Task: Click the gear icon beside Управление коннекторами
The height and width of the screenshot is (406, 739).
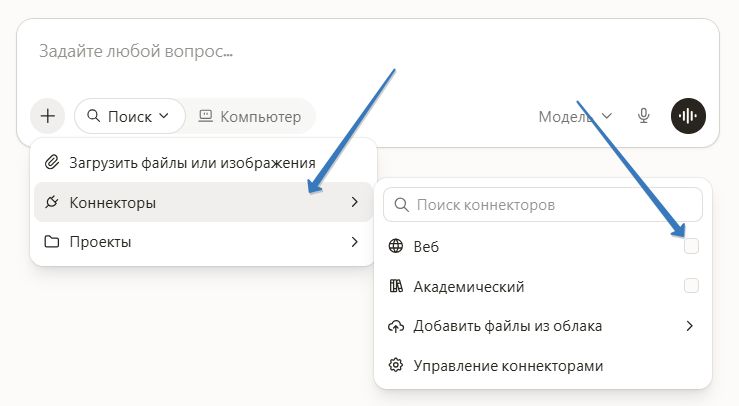Action: [x=396, y=365]
